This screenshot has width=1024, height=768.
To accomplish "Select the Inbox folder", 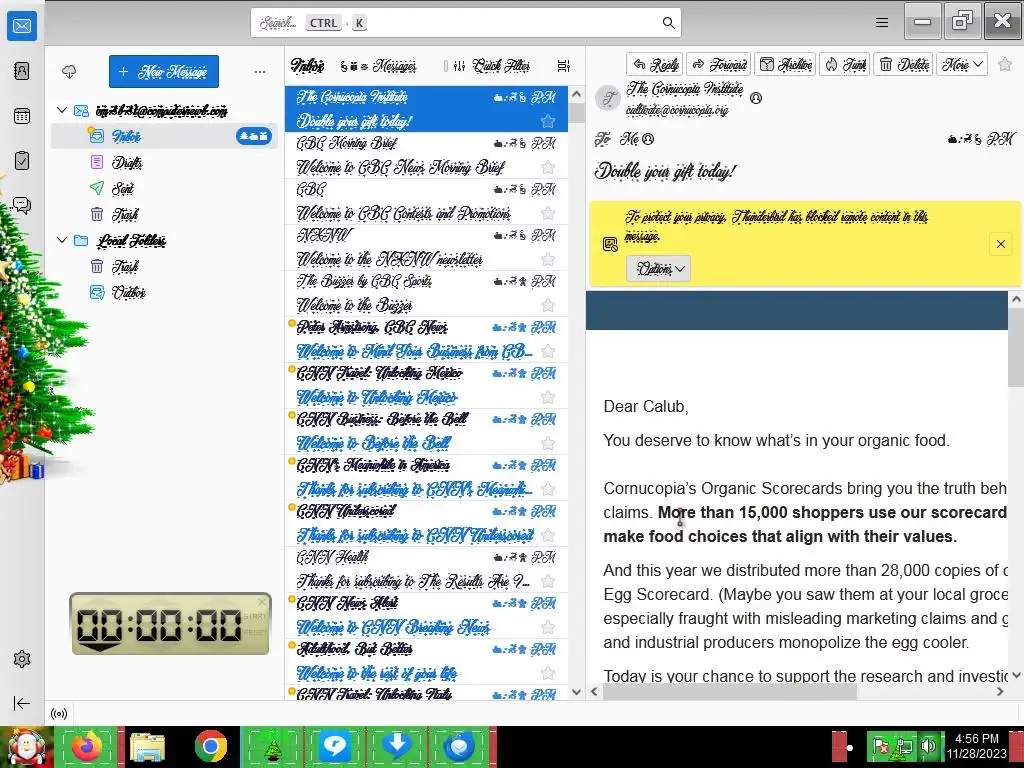I will tap(165, 136).
